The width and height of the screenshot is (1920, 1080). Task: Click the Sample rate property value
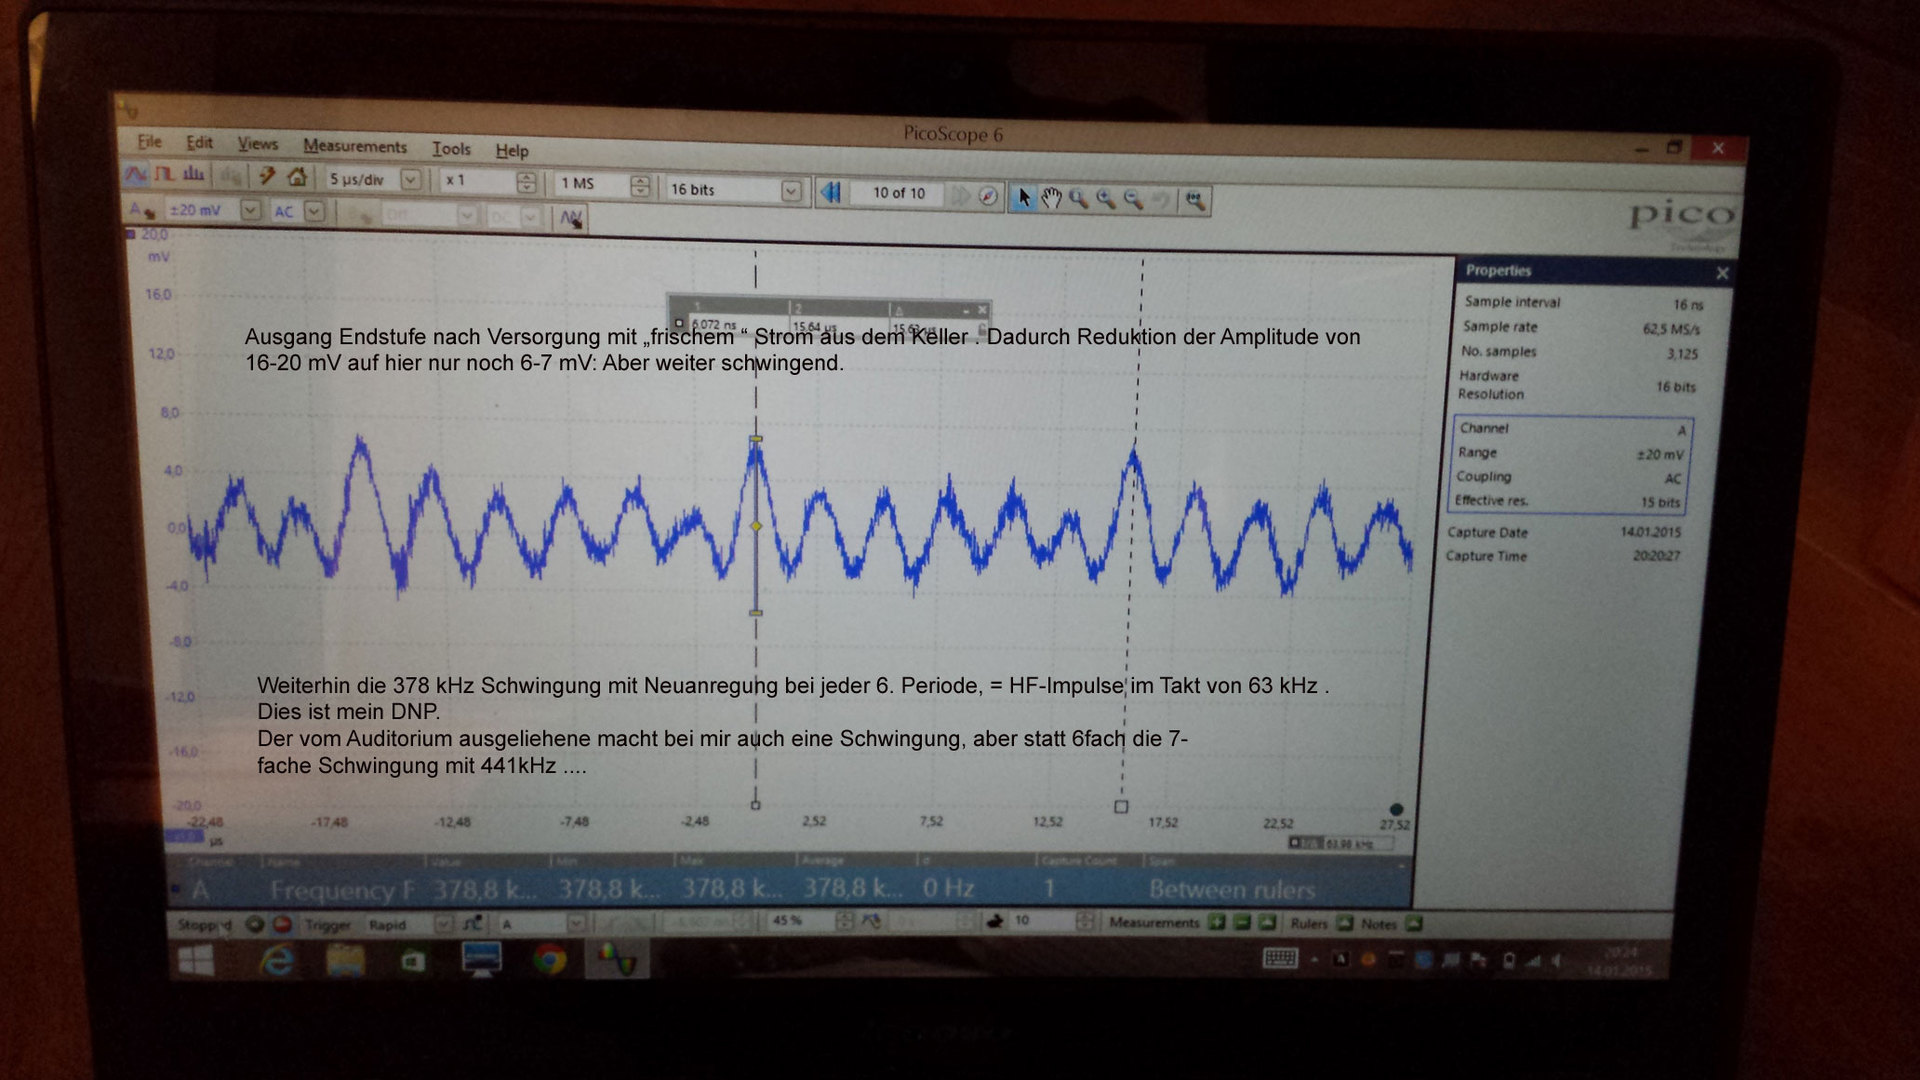pos(1671,329)
